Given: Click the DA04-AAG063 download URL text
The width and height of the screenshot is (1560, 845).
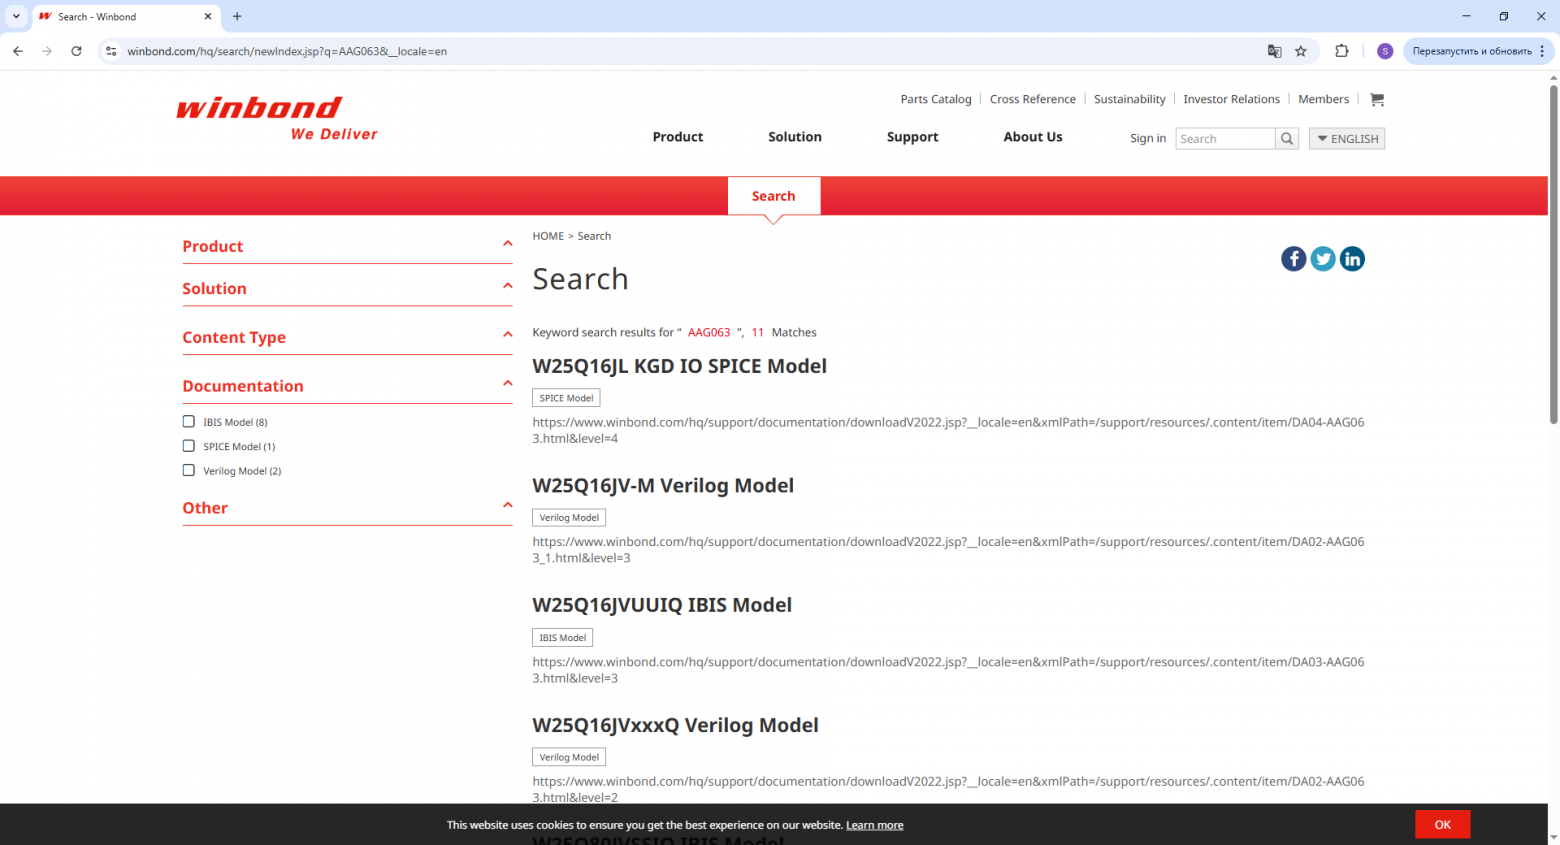Looking at the screenshot, I should [x=948, y=430].
